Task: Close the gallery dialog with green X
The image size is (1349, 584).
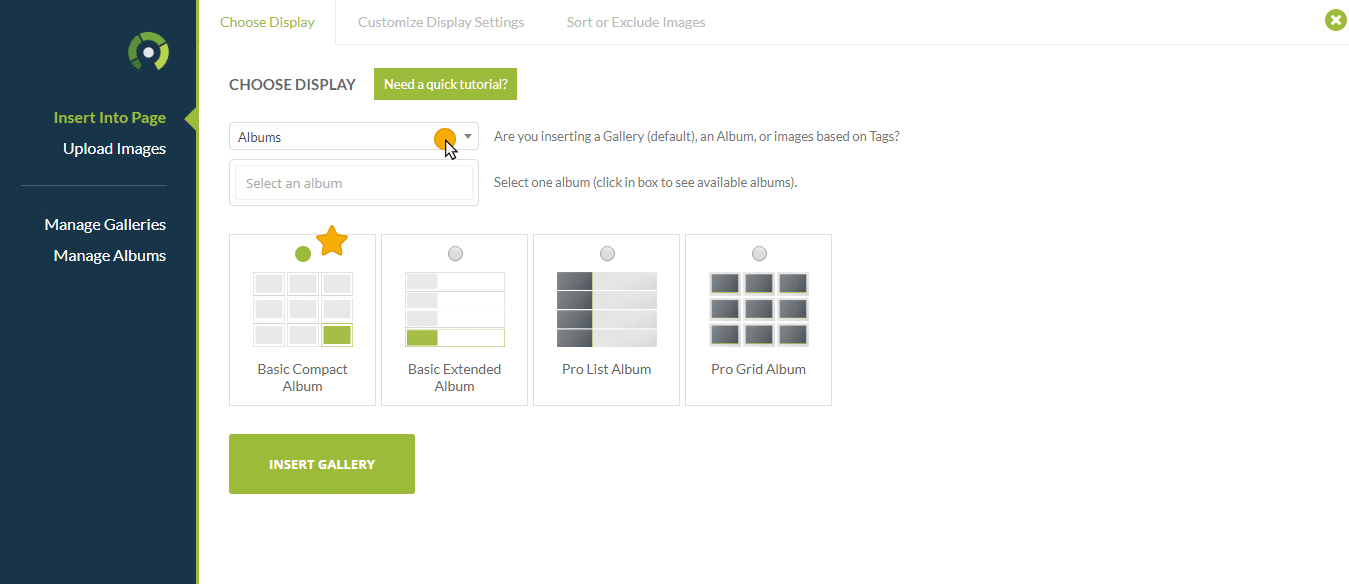Action: pos(1336,20)
